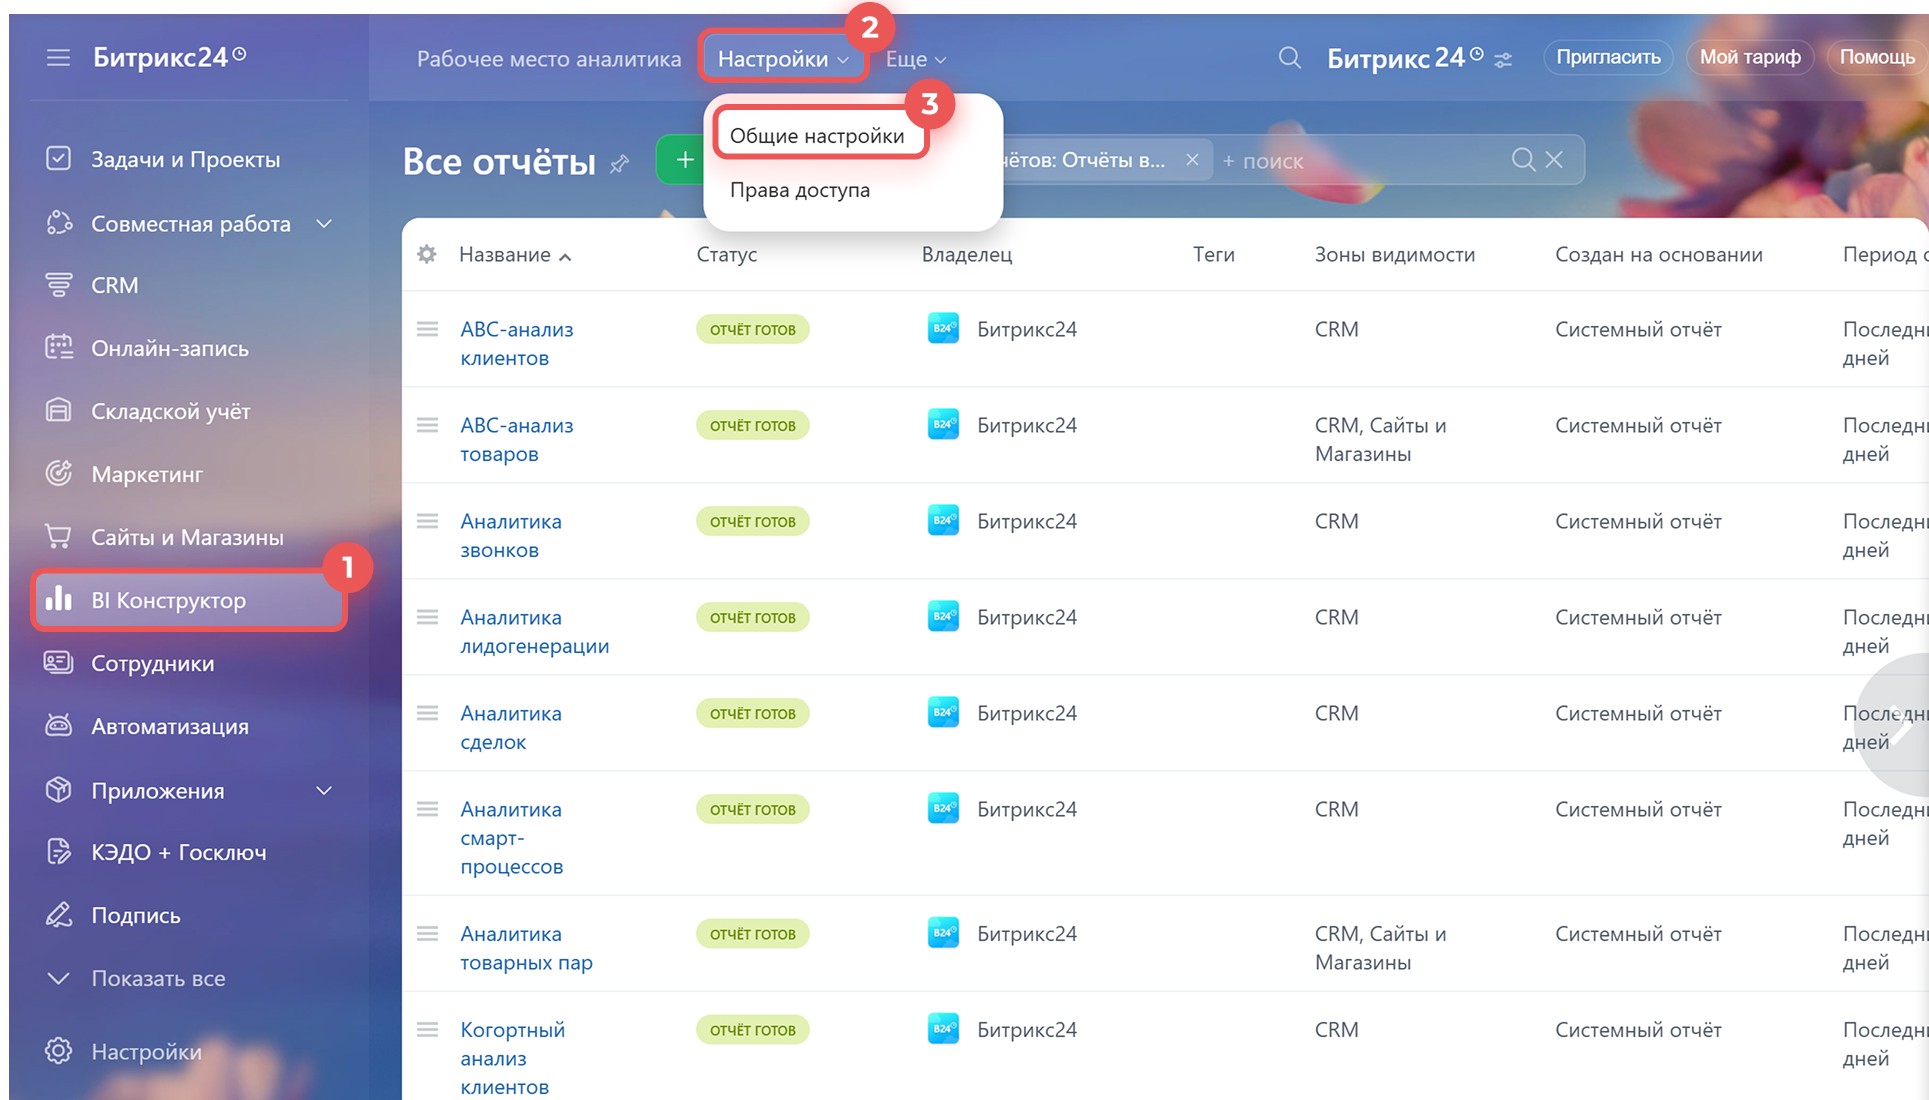
Task: Open the Аналитика лидогенерации report
Action: coord(535,631)
